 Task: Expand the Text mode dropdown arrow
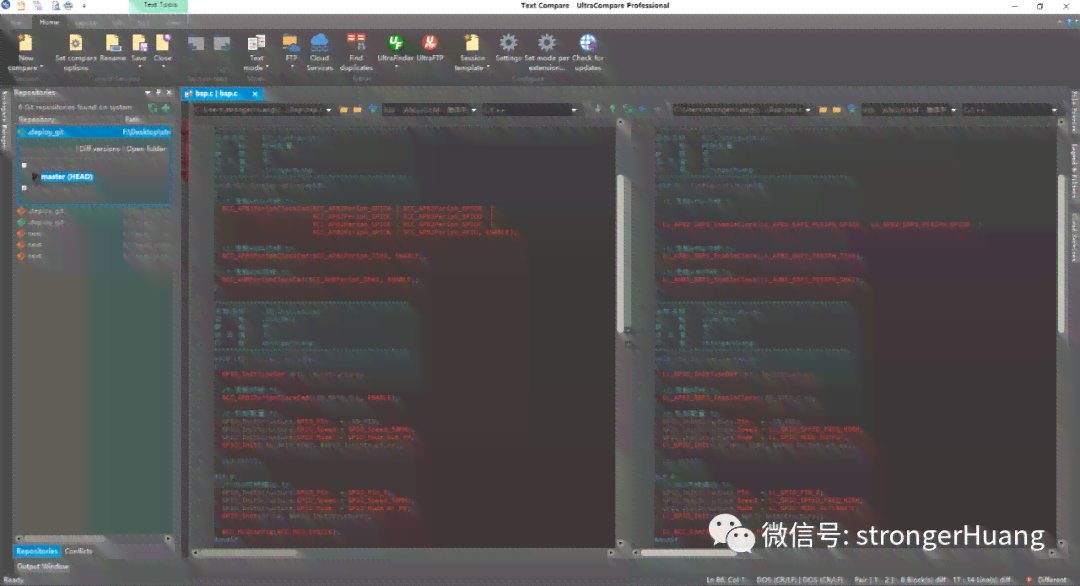coord(267,67)
